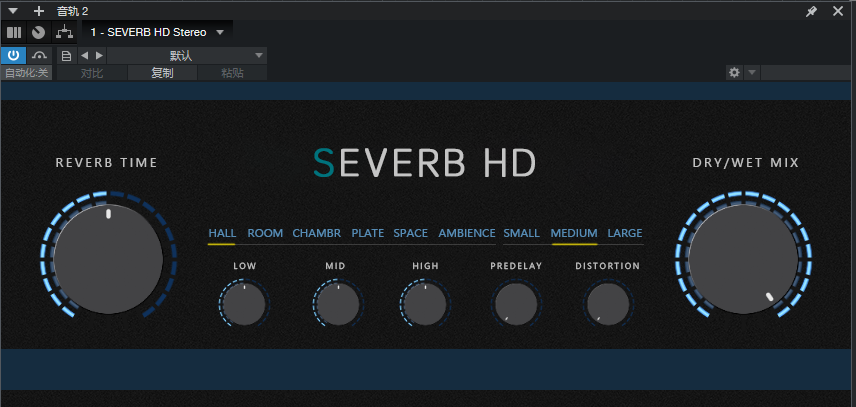Click the MID knob
This screenshot has width=856, height=407.
337,304
